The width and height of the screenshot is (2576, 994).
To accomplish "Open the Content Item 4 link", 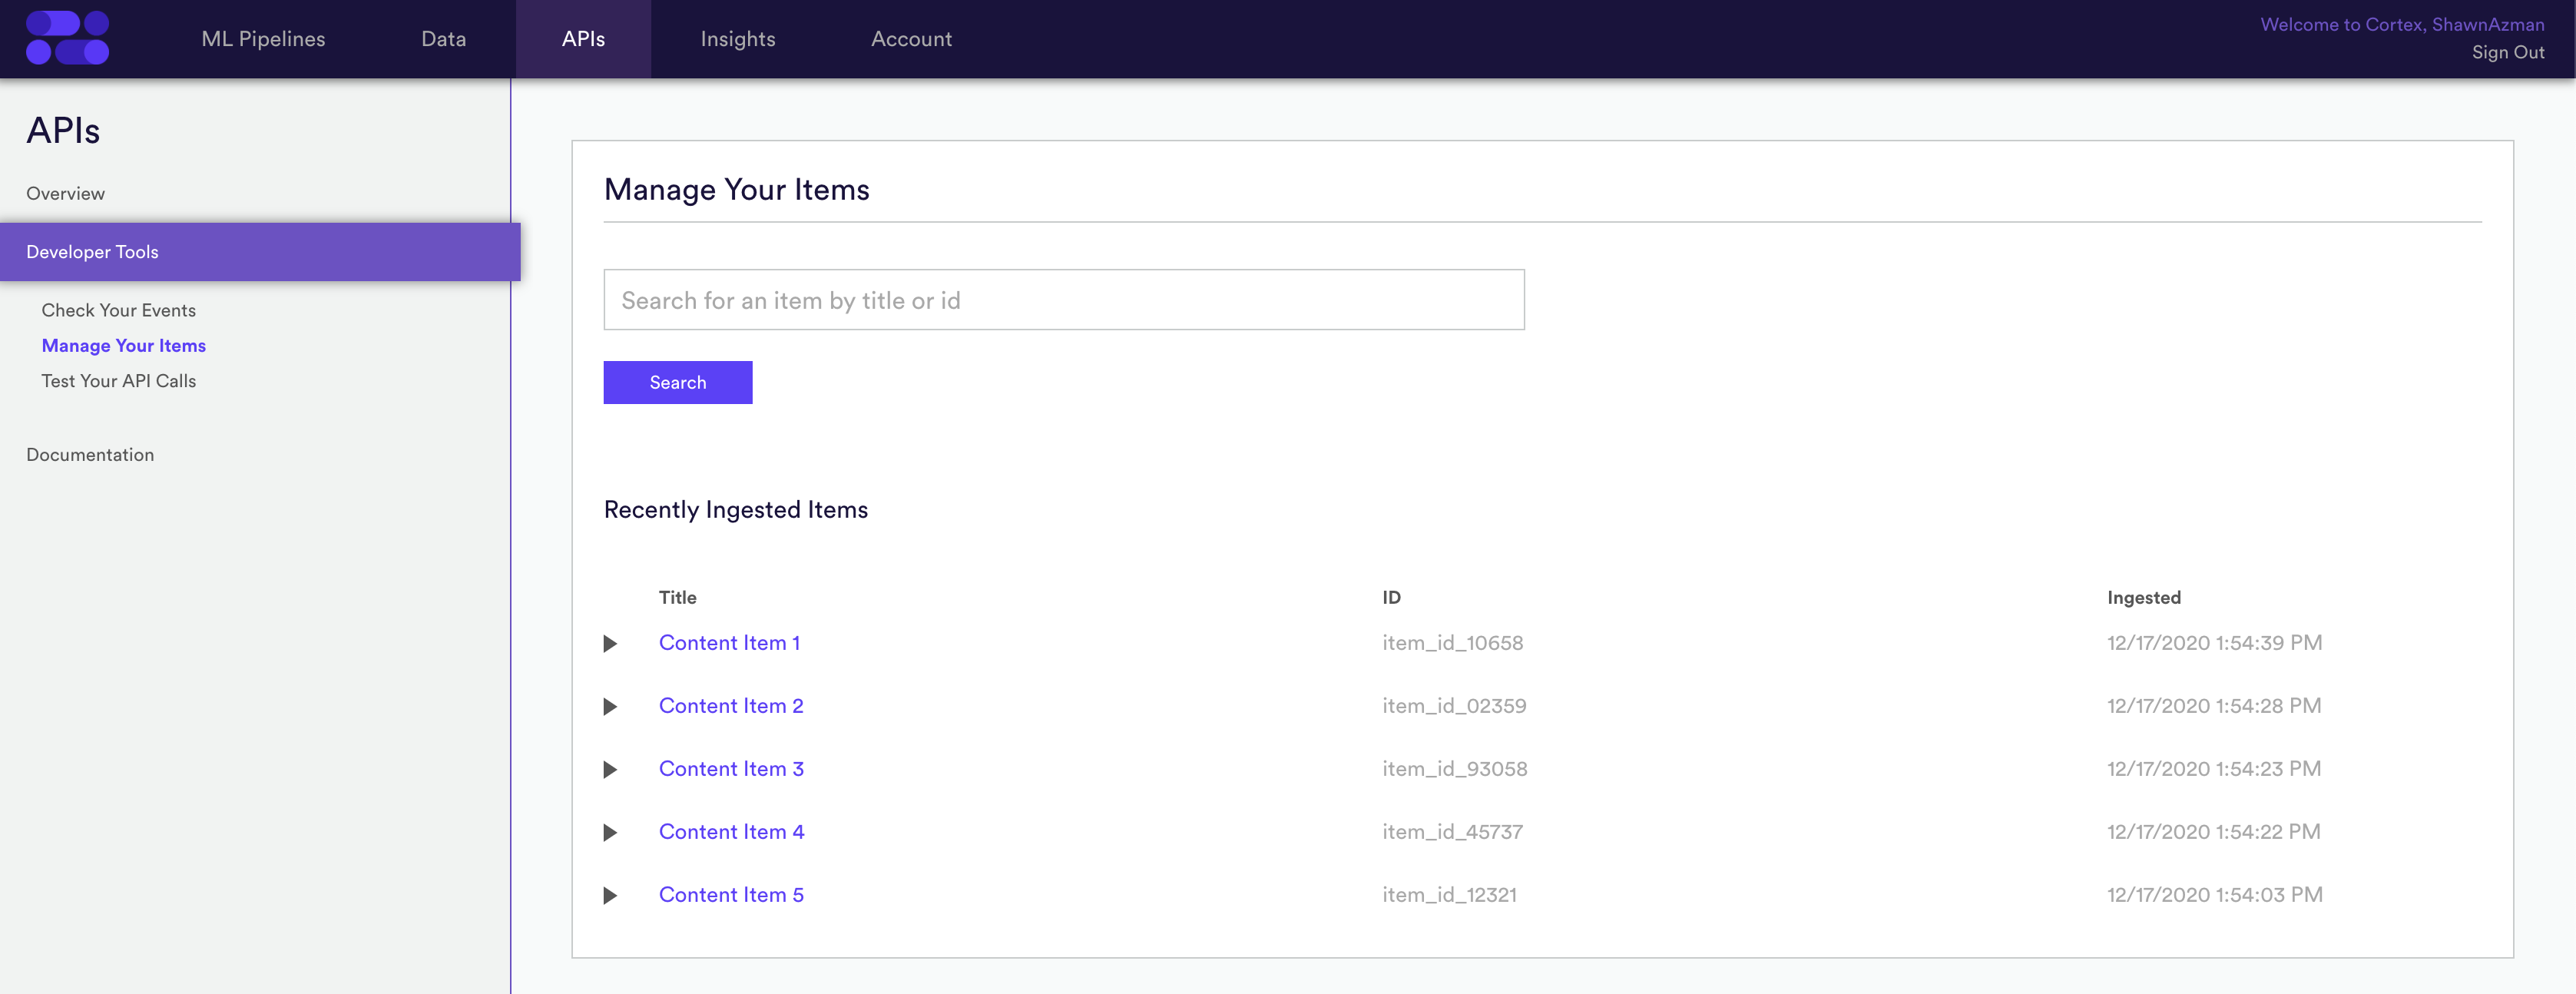I will tap(731, 832).
